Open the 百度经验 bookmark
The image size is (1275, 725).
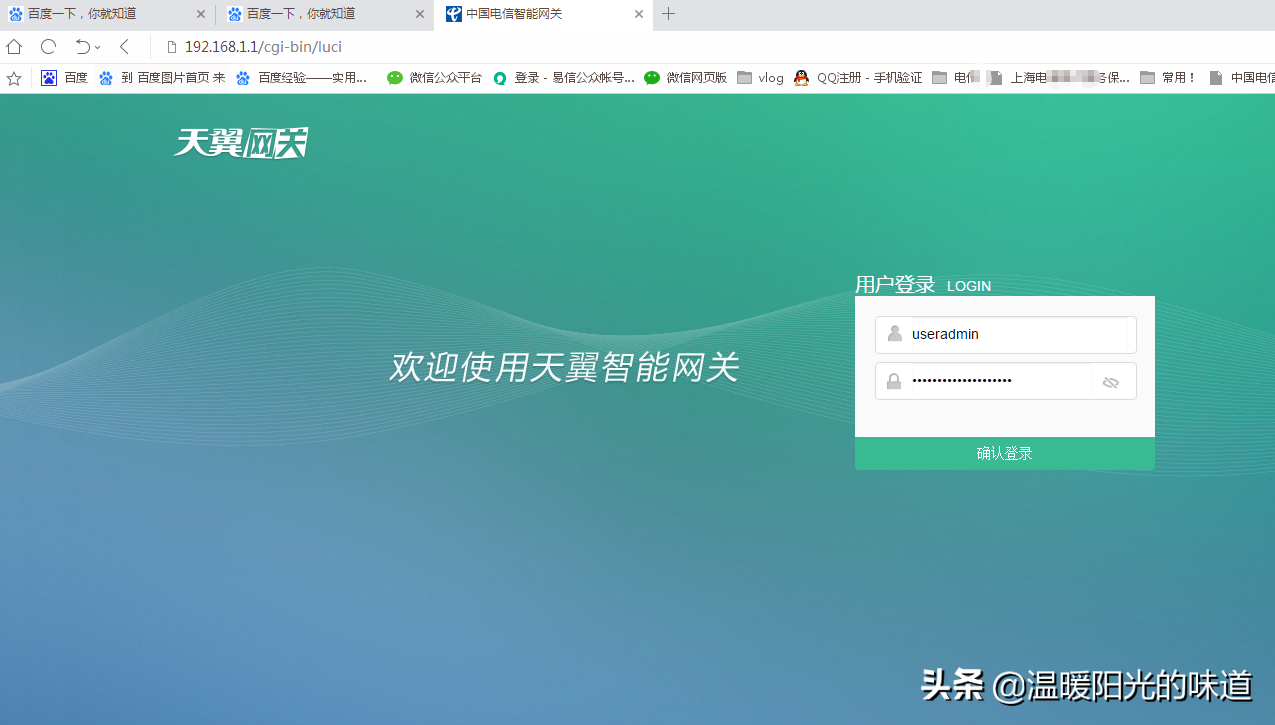click(302, 78)
